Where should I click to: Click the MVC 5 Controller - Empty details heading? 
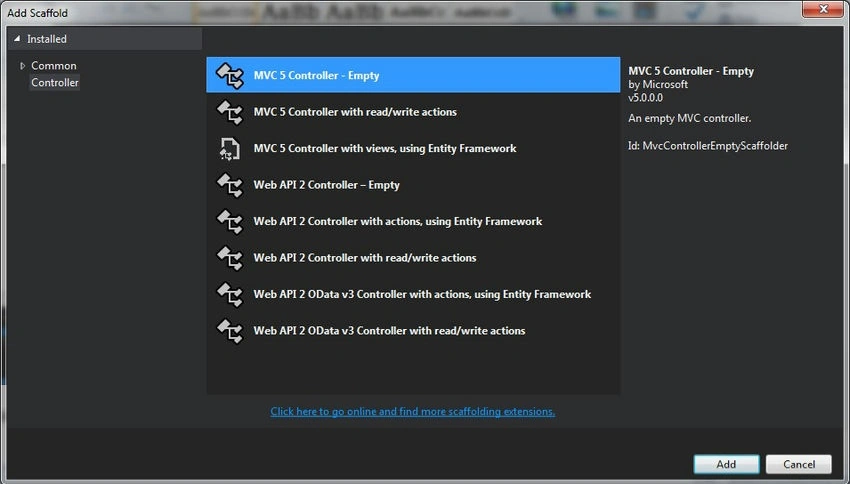coord(691,71)
